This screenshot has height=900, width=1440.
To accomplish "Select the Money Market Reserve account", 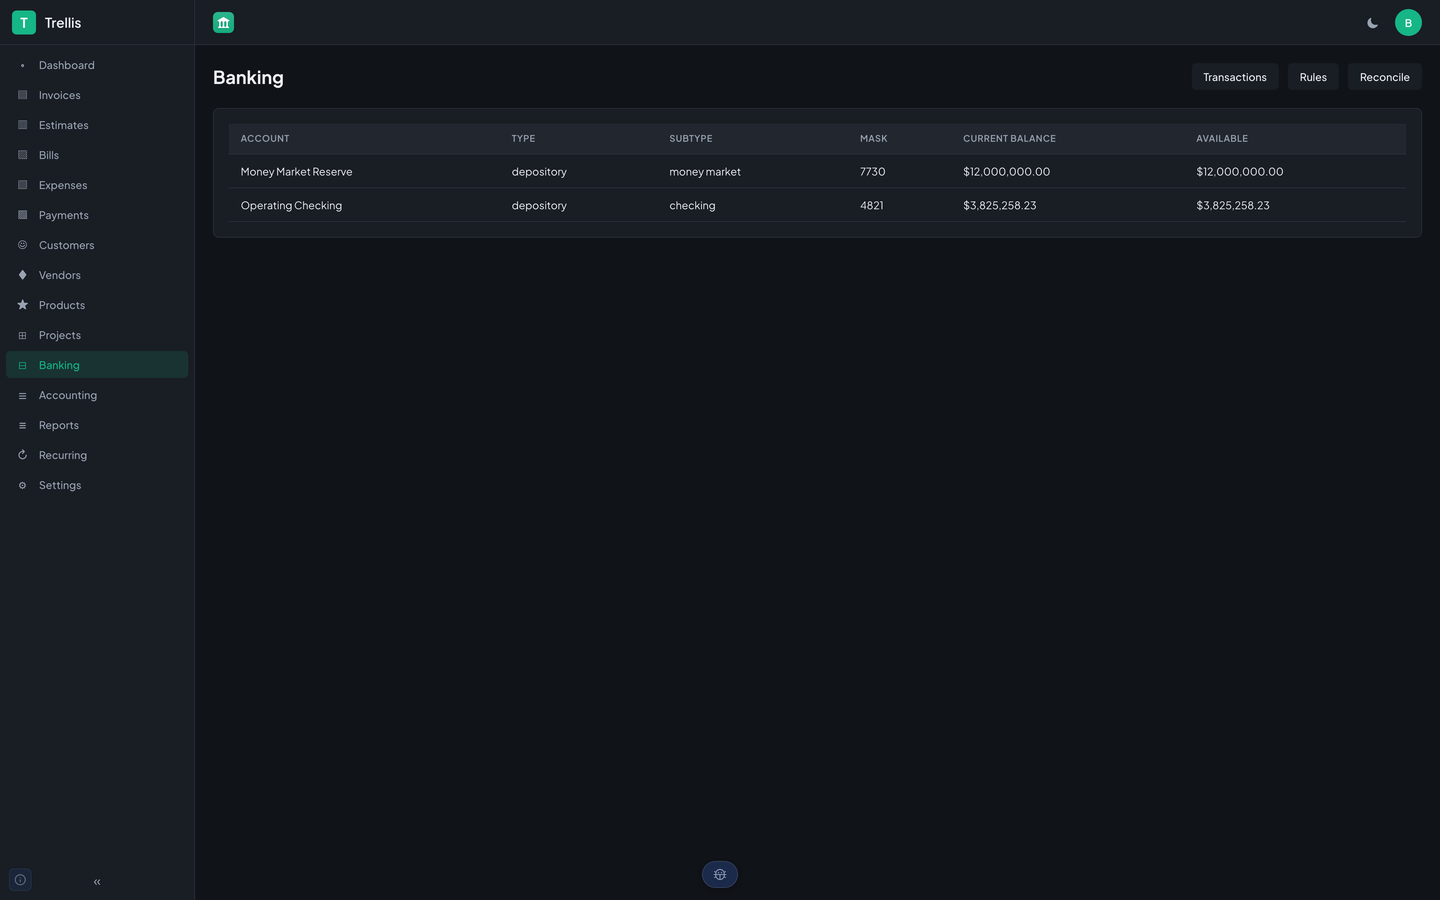I will click(x=297, y=172).
